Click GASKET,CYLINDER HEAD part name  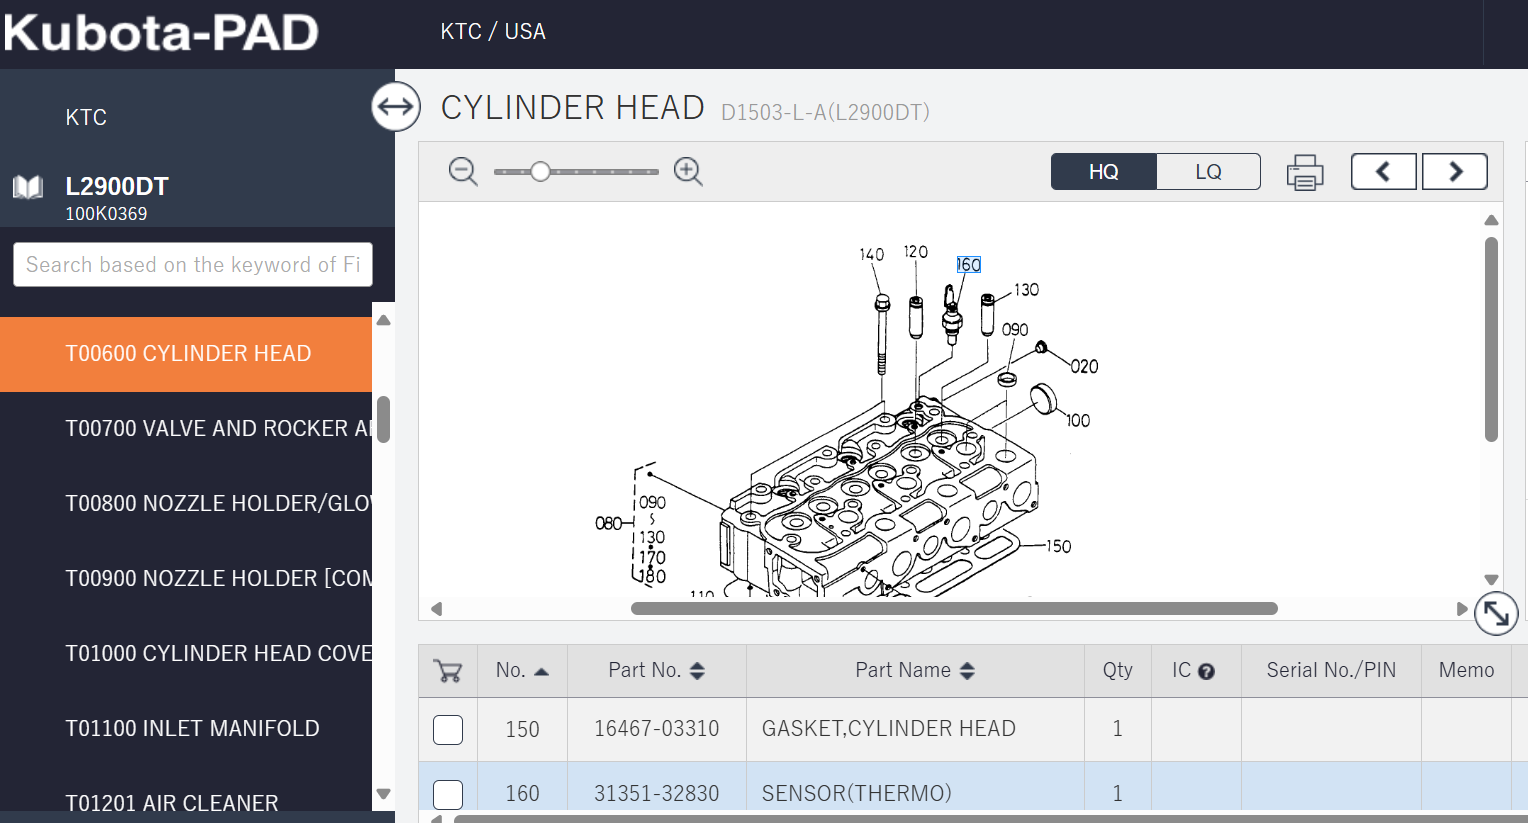coord(888,729)
